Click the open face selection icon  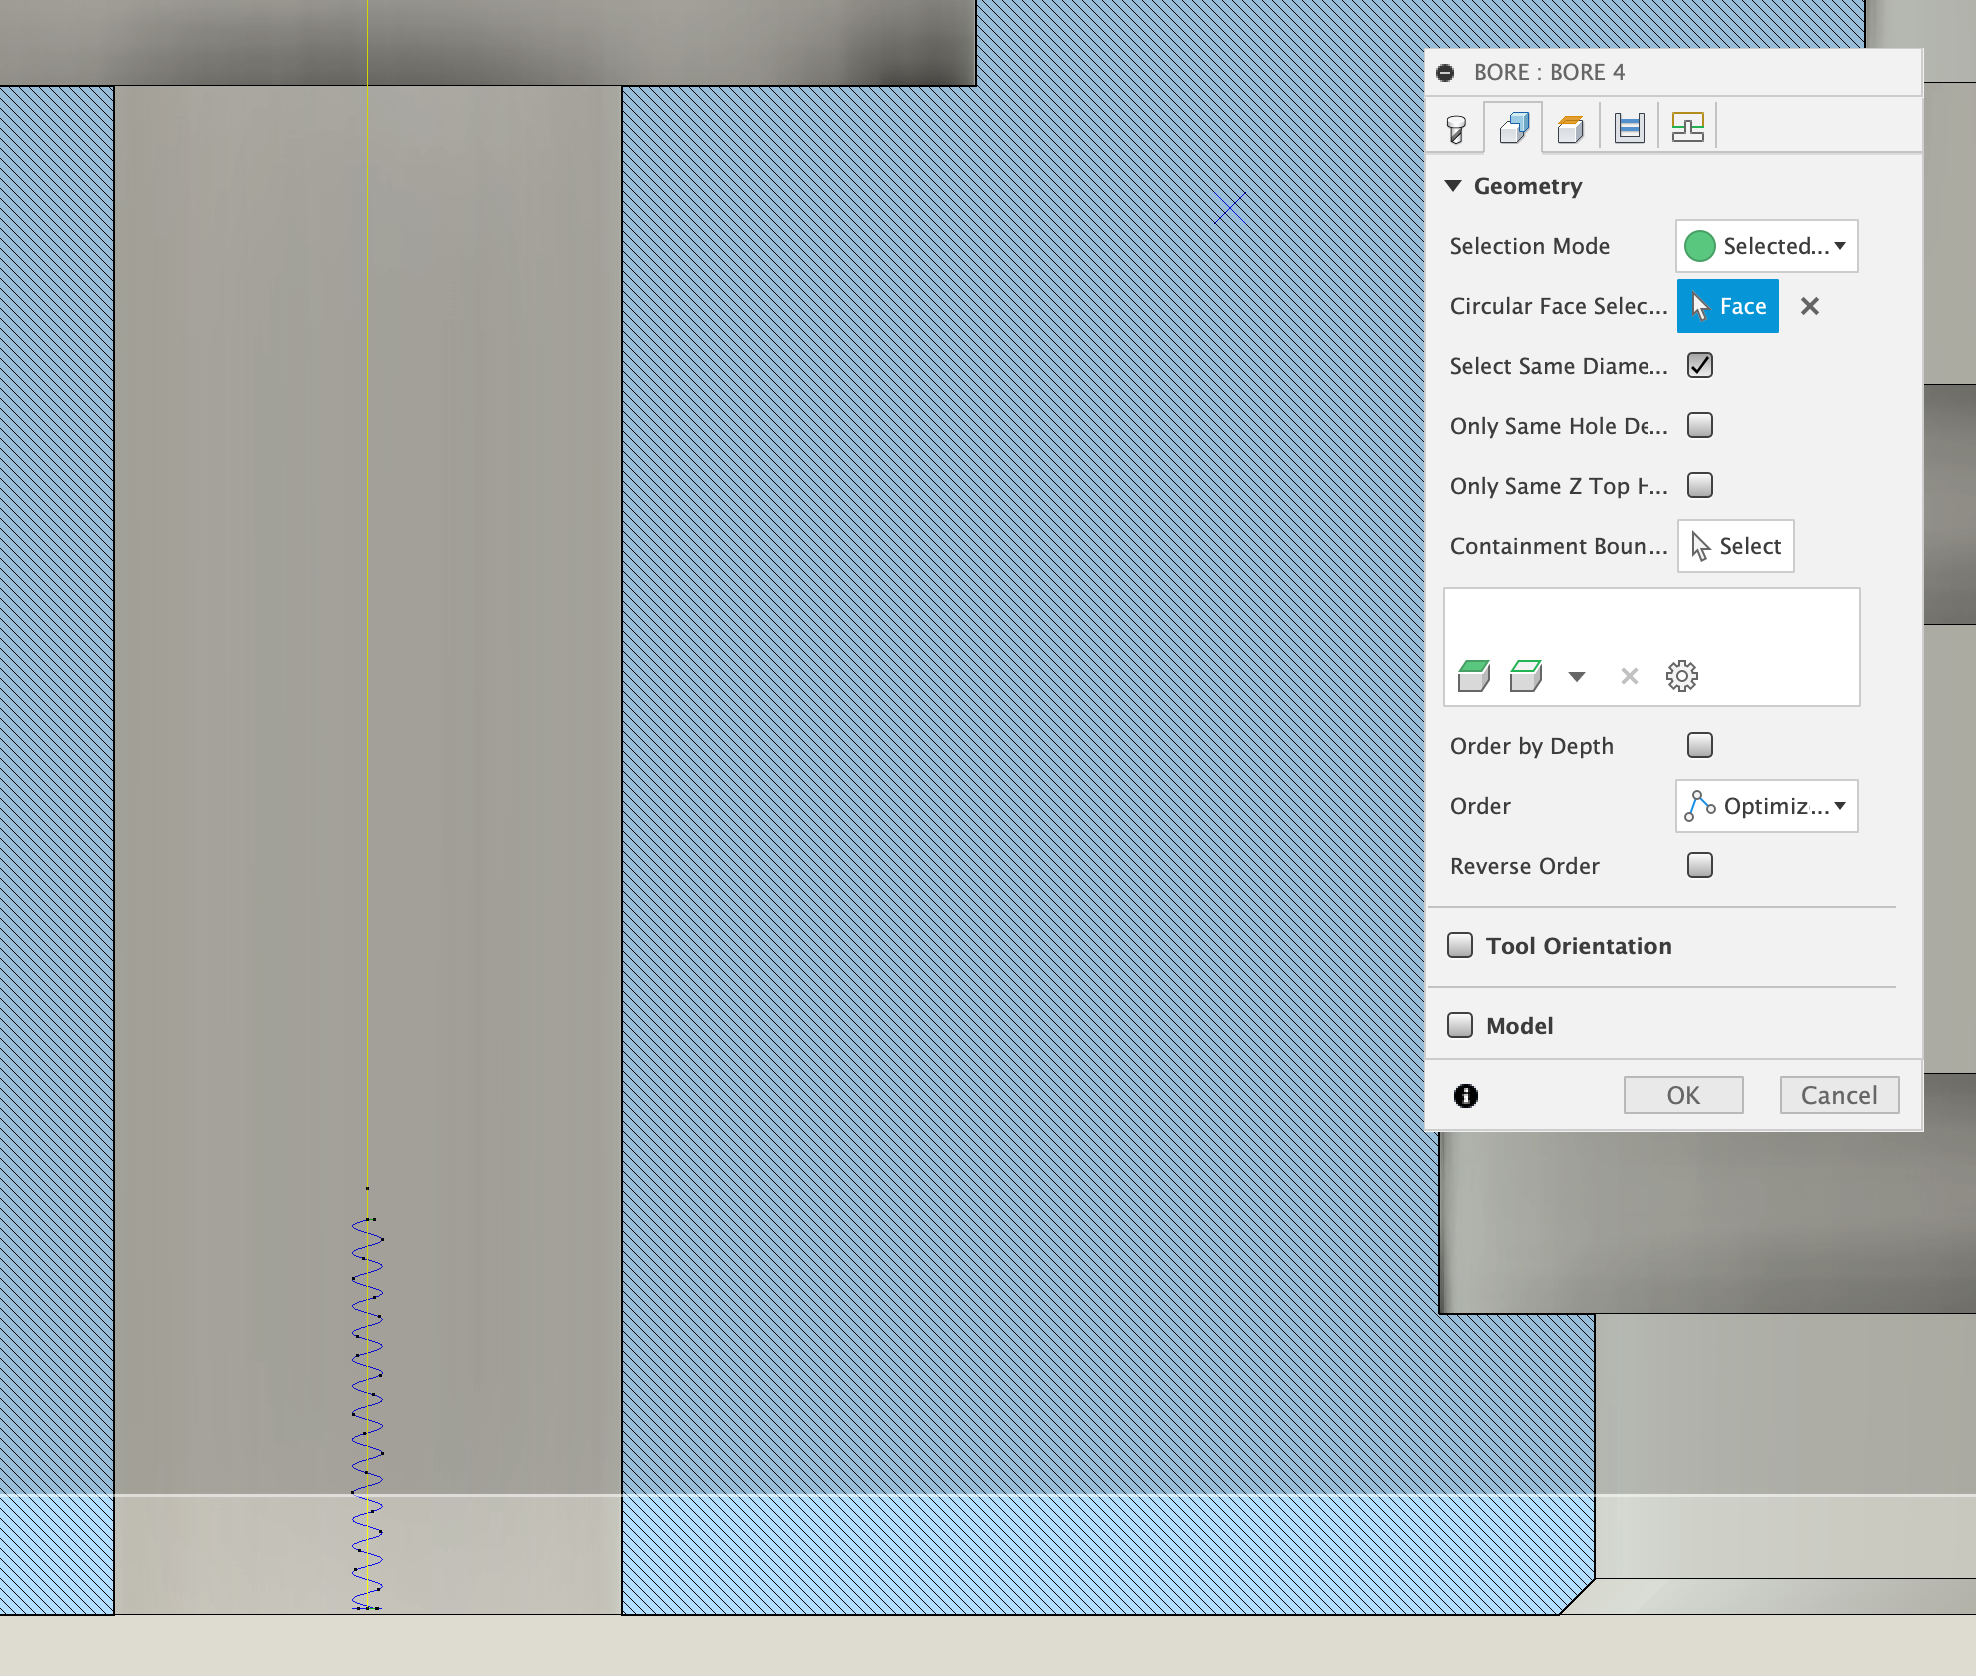tap(1524, 675)
